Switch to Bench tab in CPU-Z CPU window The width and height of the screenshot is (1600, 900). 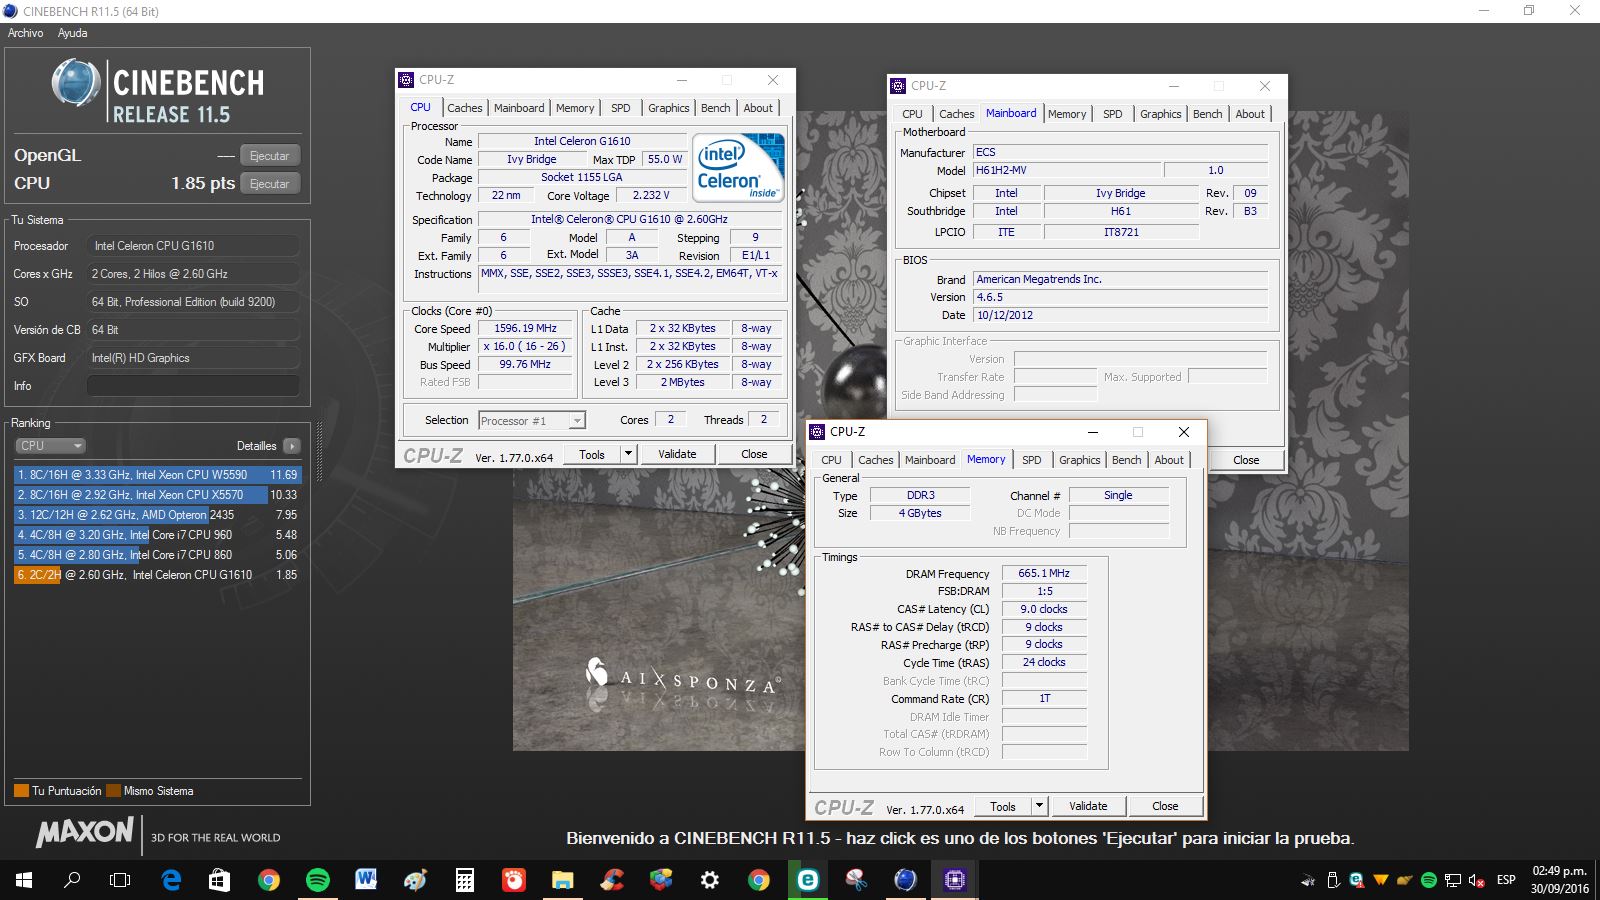tap(715, 108)
